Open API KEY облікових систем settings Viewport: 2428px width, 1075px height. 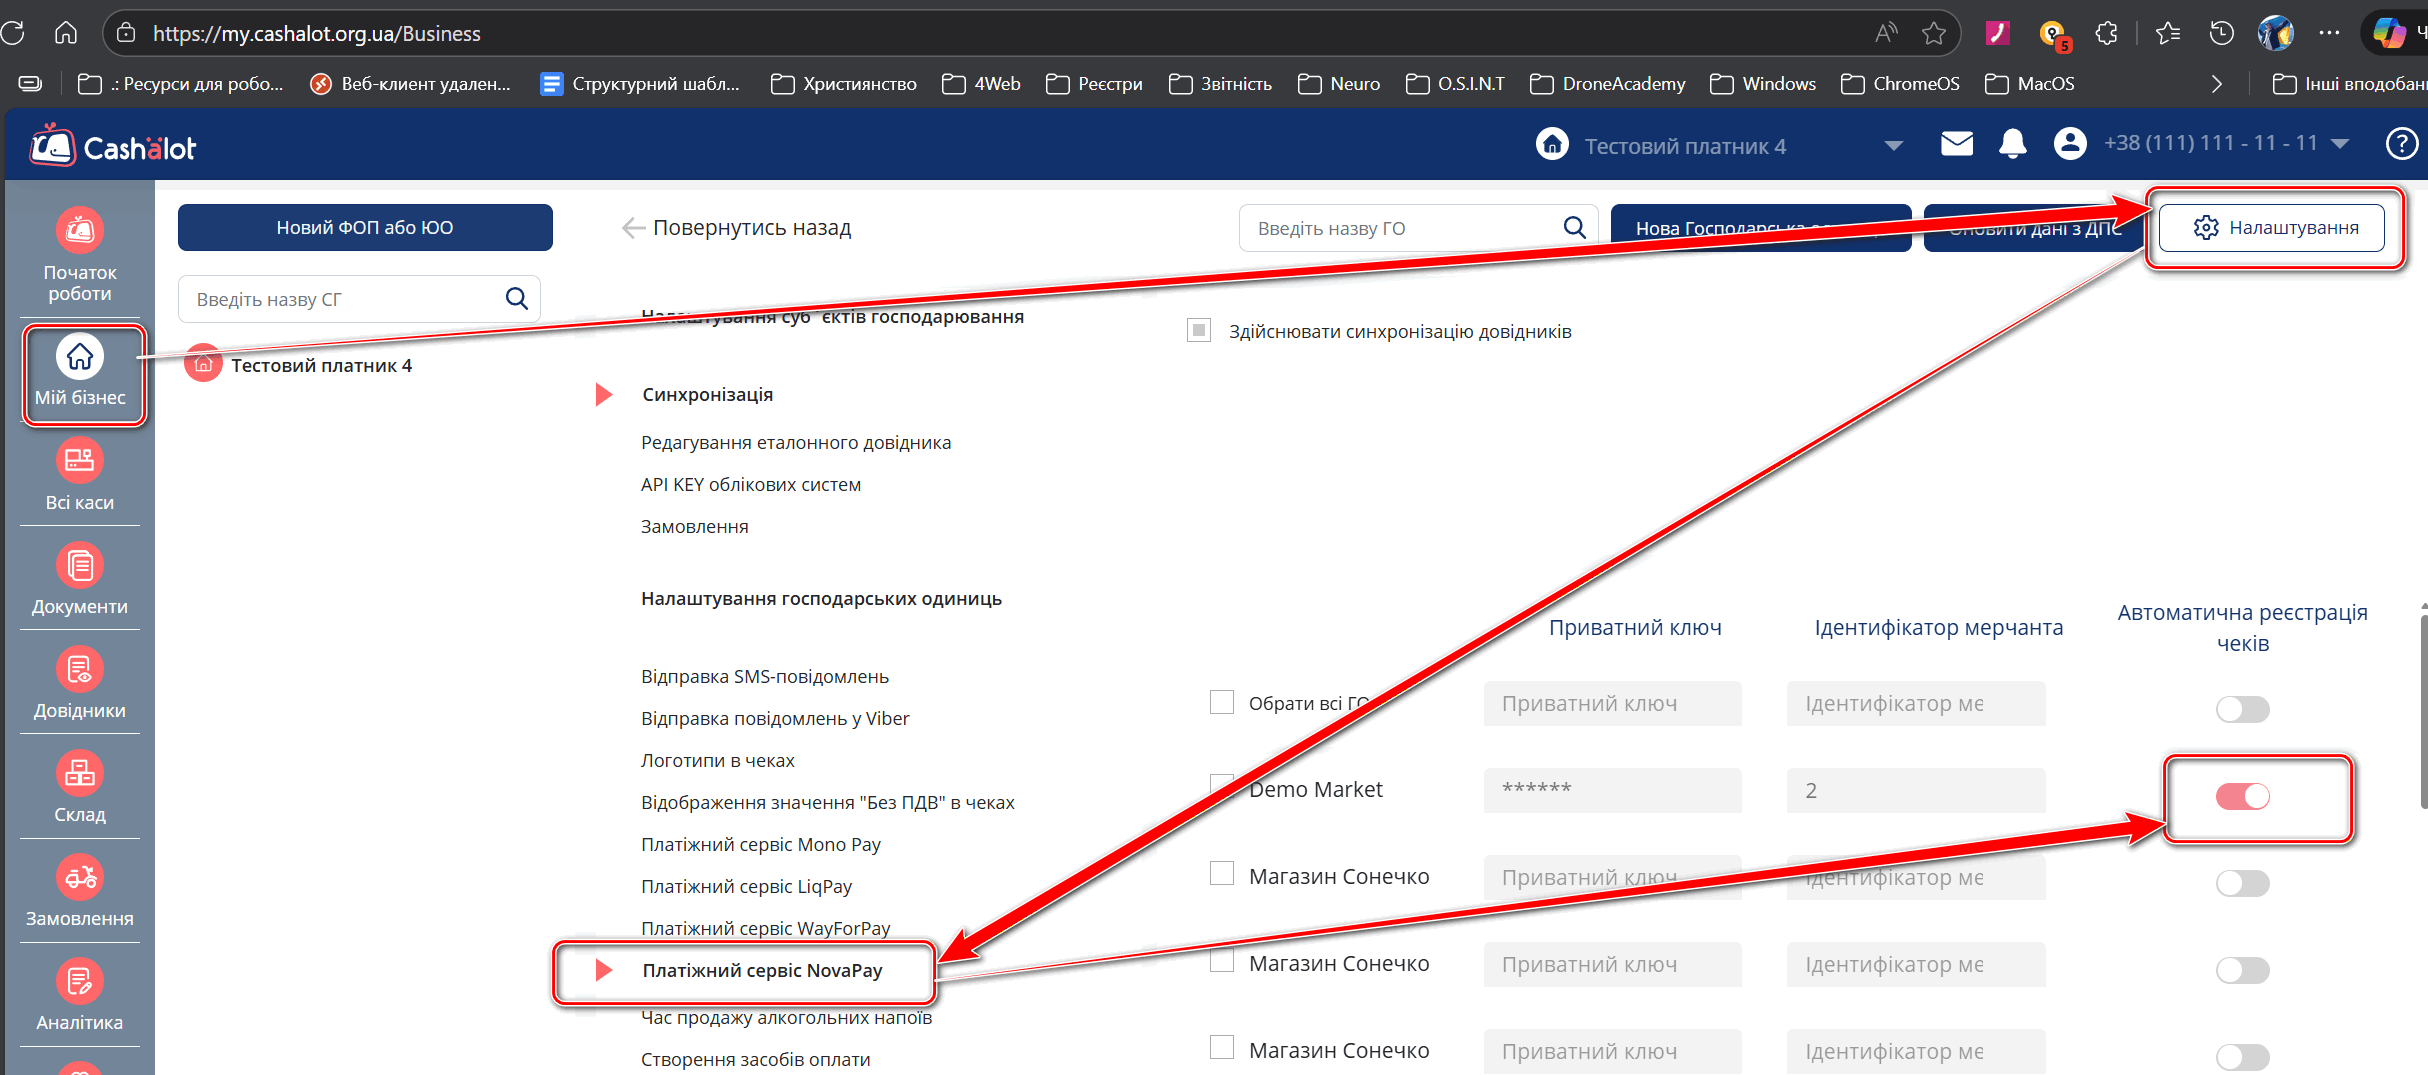tap(750, 485)
